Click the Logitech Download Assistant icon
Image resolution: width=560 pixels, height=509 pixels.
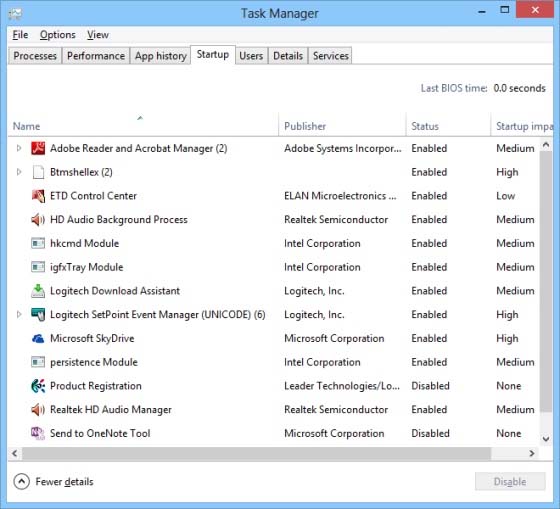[x=38, y=291]
